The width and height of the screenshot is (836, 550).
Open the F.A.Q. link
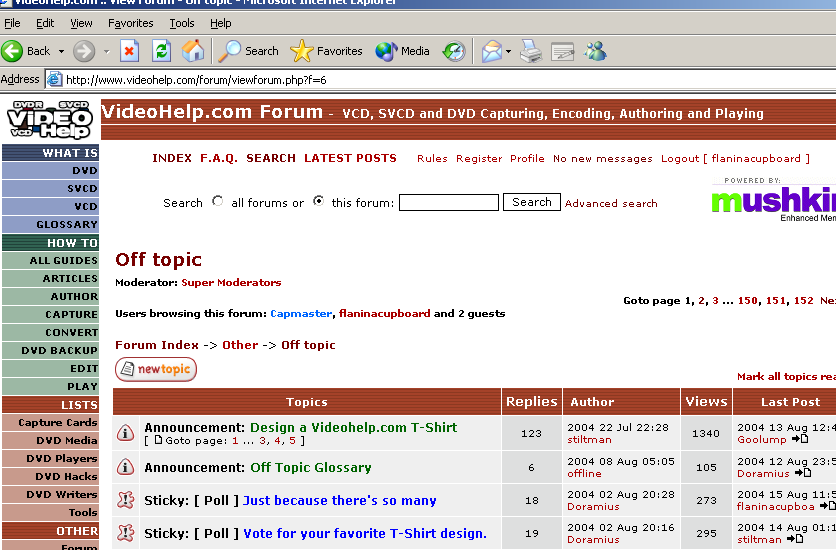click(219, 158)
